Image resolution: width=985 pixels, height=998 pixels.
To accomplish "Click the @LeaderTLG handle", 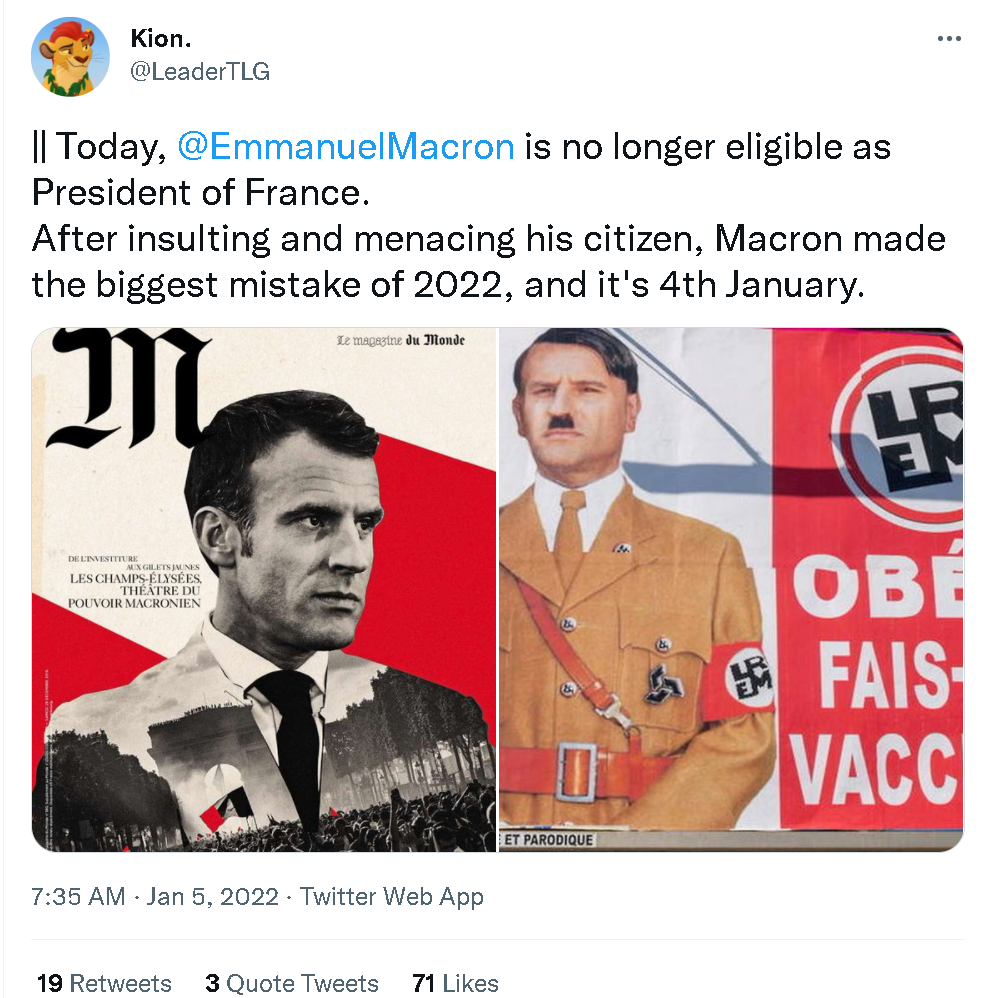I will [x=200, y=72].
